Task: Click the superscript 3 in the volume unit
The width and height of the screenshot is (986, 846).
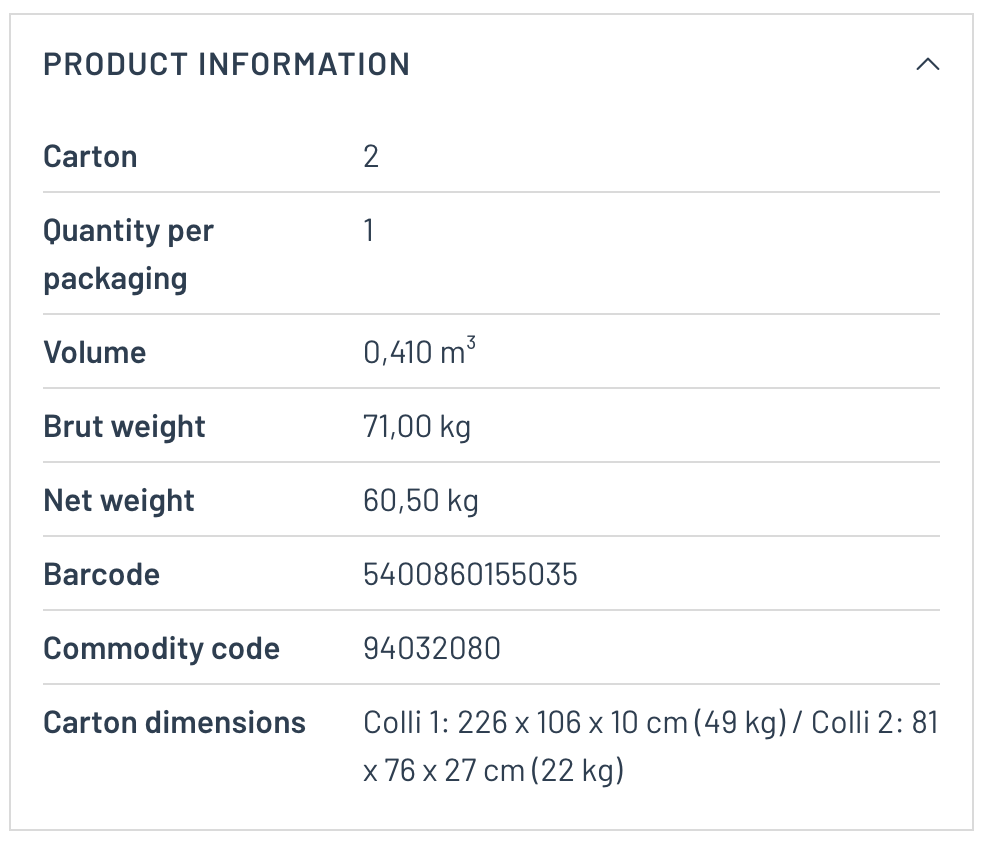Action: coord(471,345)
